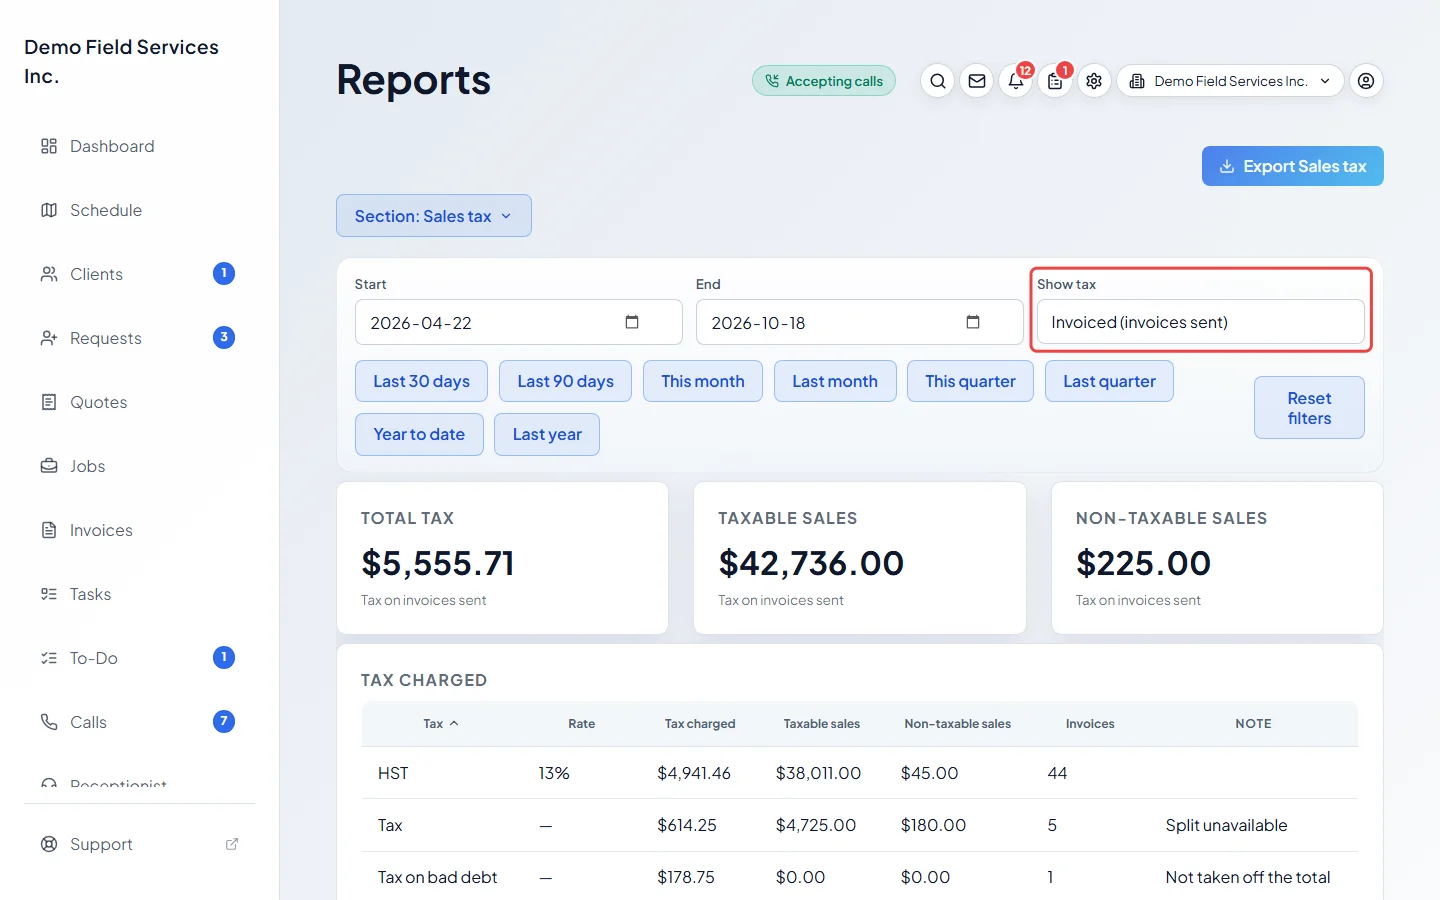Click the Calls phone icon in sidebar

pyautogui.click(x=49, y=722)
